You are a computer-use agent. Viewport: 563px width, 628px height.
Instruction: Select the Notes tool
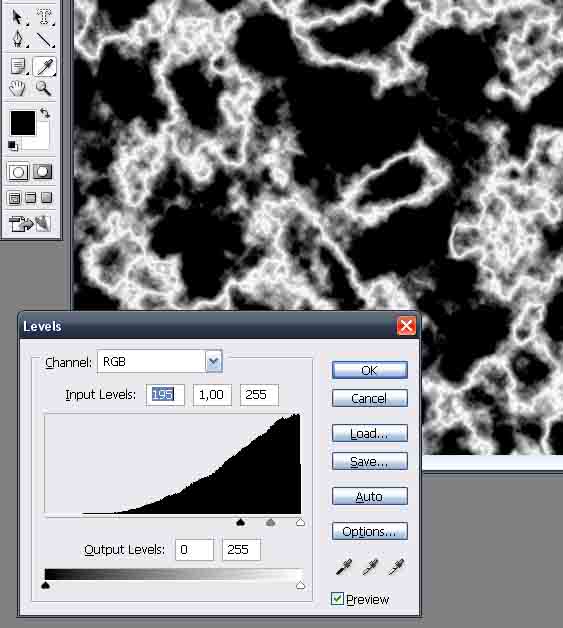18,66
